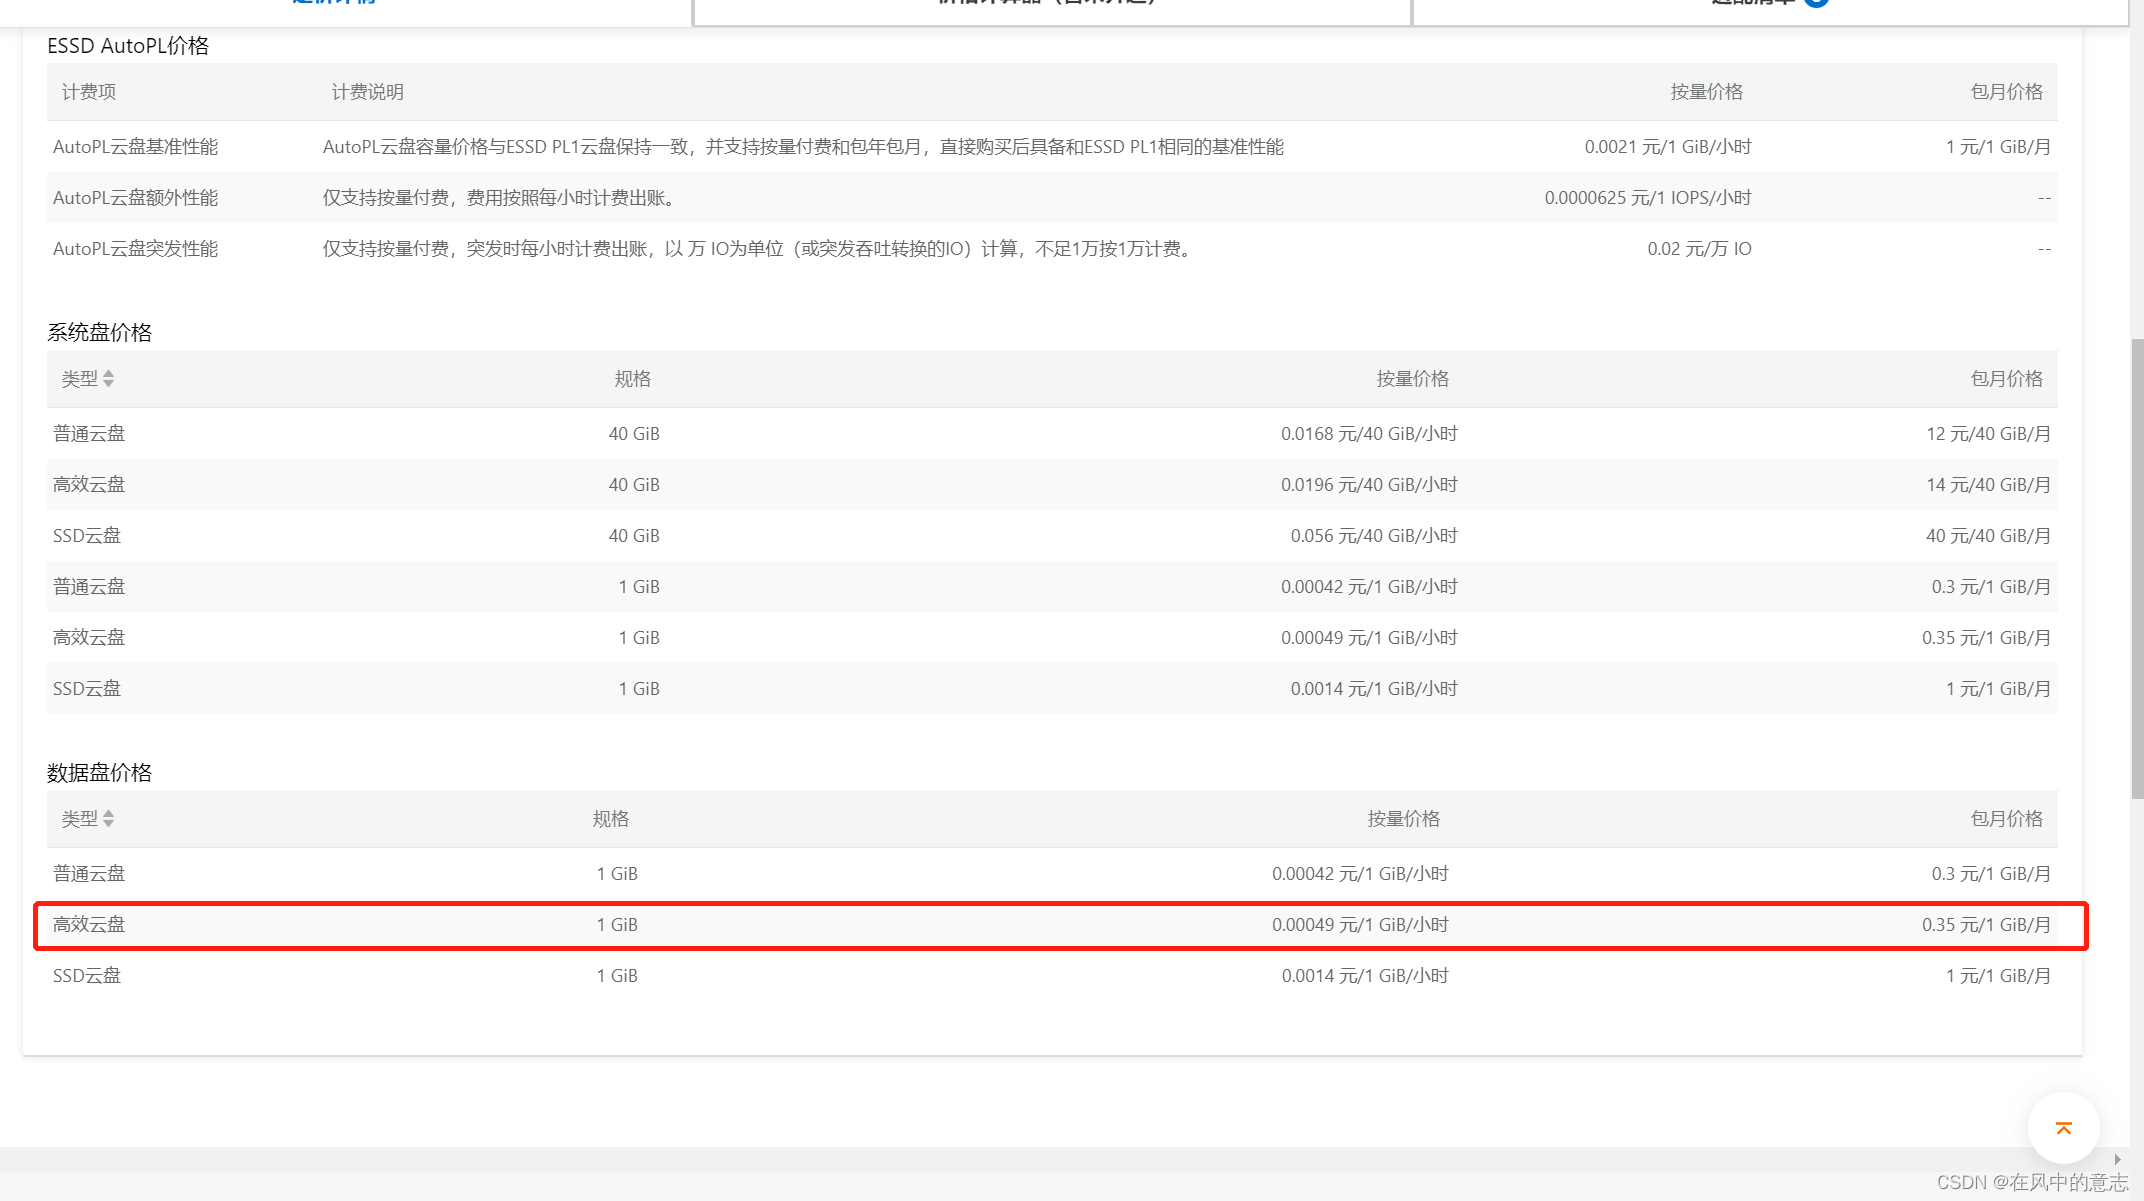Click the 包月价格 header in 数据盘价格 table
This screenshot has height=1201, width=2144.
tap(2006, 819)
